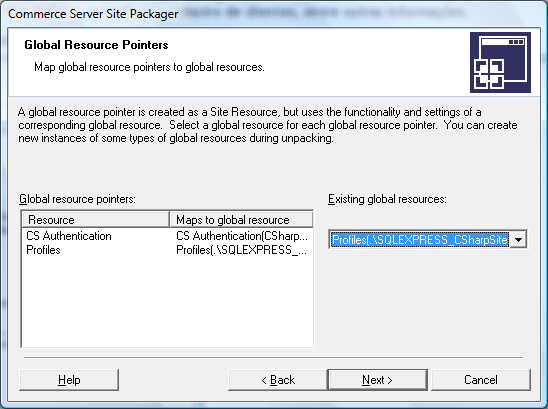Click the Profiles(.\SQLEXPRESS_... mapping cell
548x409 pixels.
[x=241, y=250]
